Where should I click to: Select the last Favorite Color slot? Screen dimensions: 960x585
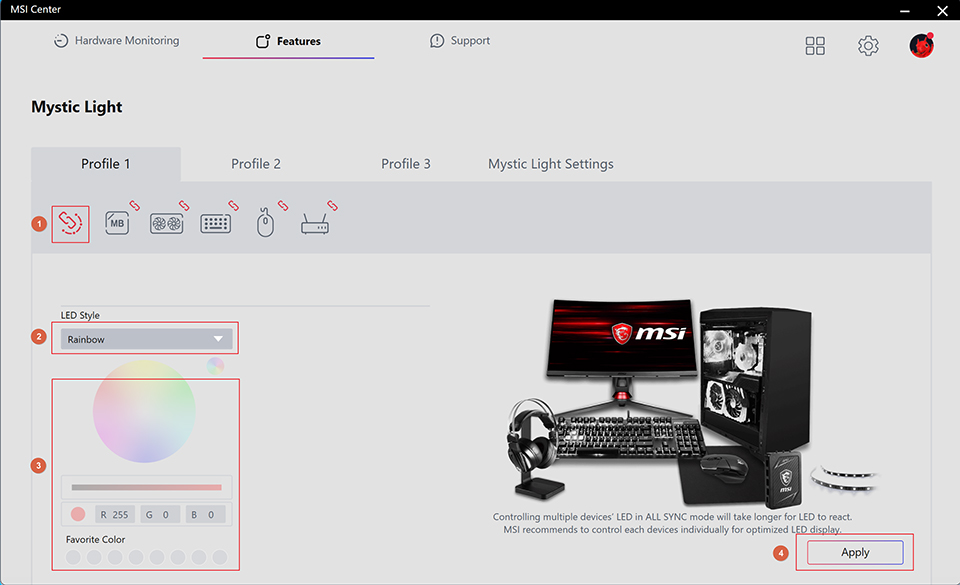220,557
